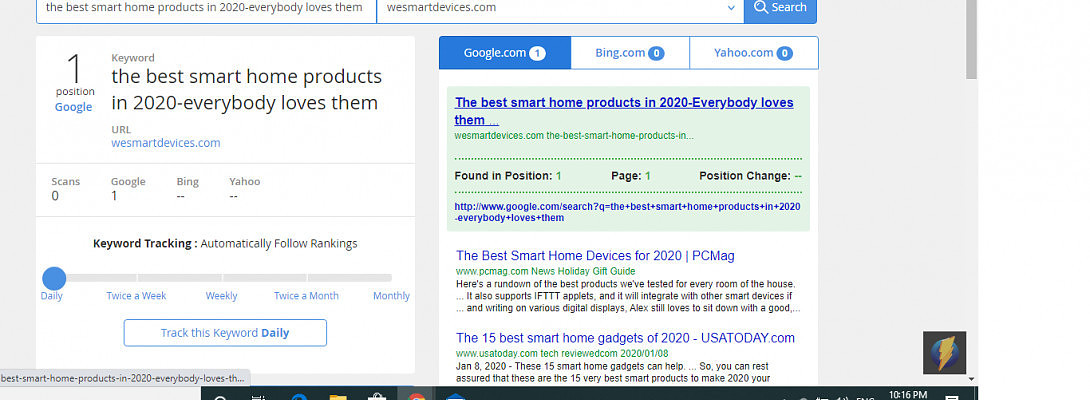1090x400 pixels.
Task: Switch to the Yahoo.com results tab
Action: [x=754, y=53]
